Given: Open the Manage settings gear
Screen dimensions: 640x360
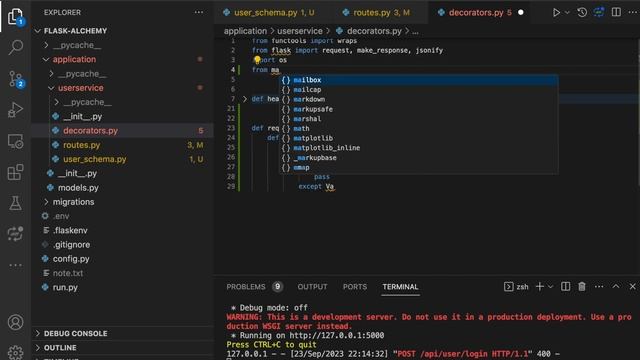Looking at the screenshot, I should [x=16, y=352].
